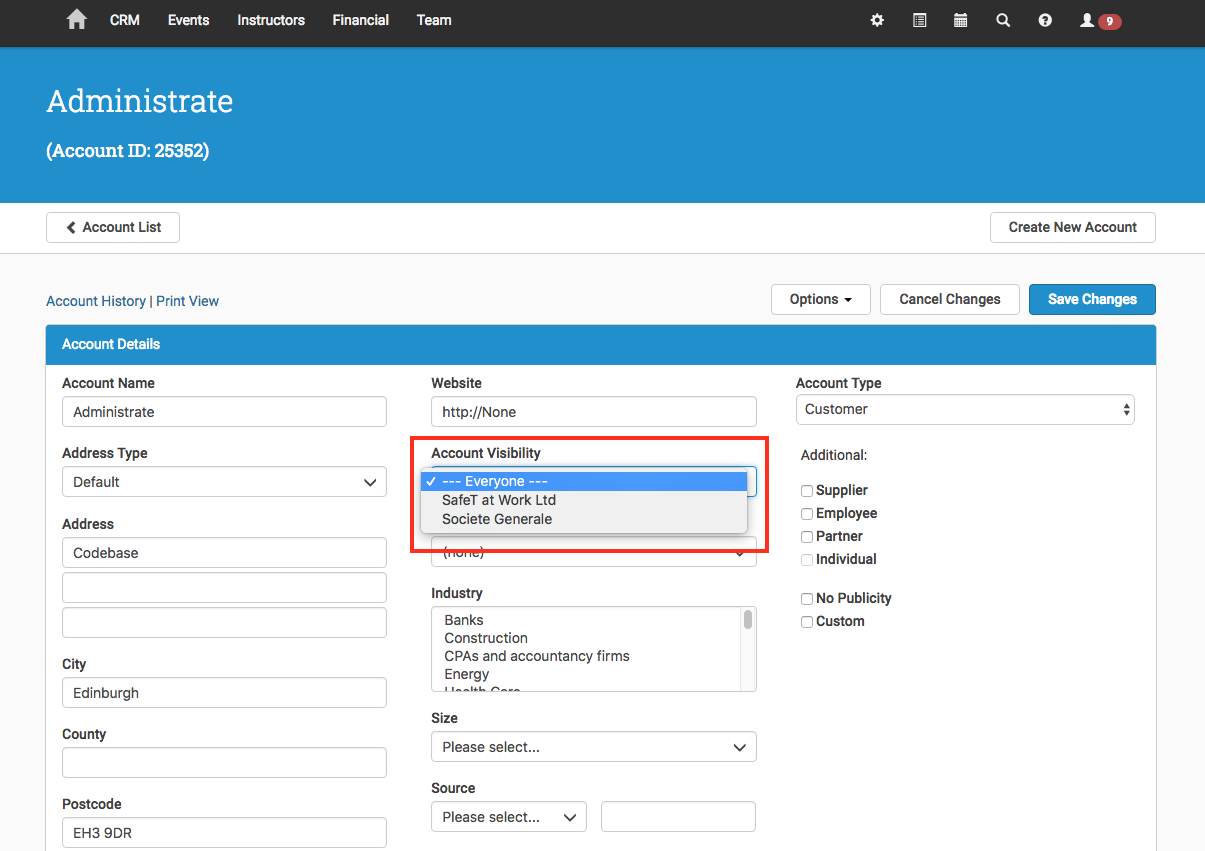Open the Financial menu
The image size is (1205, 851).
361,20
